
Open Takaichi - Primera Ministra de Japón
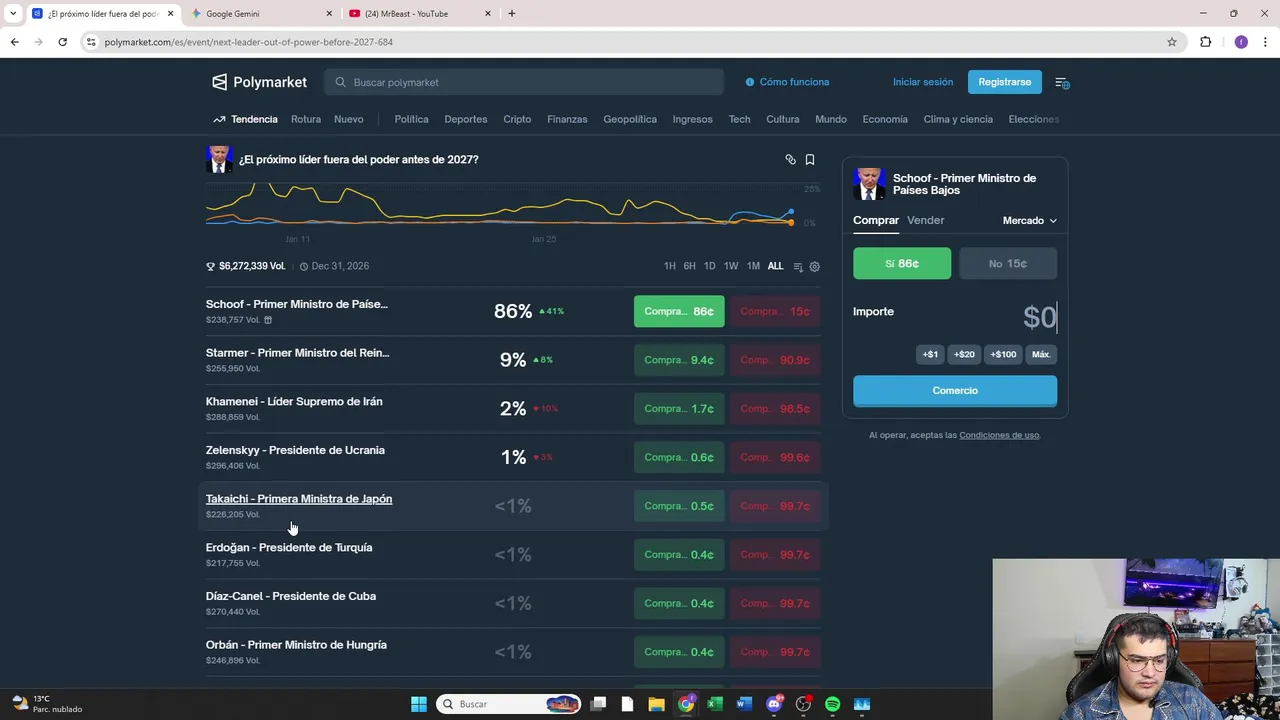tap(299, 499)
